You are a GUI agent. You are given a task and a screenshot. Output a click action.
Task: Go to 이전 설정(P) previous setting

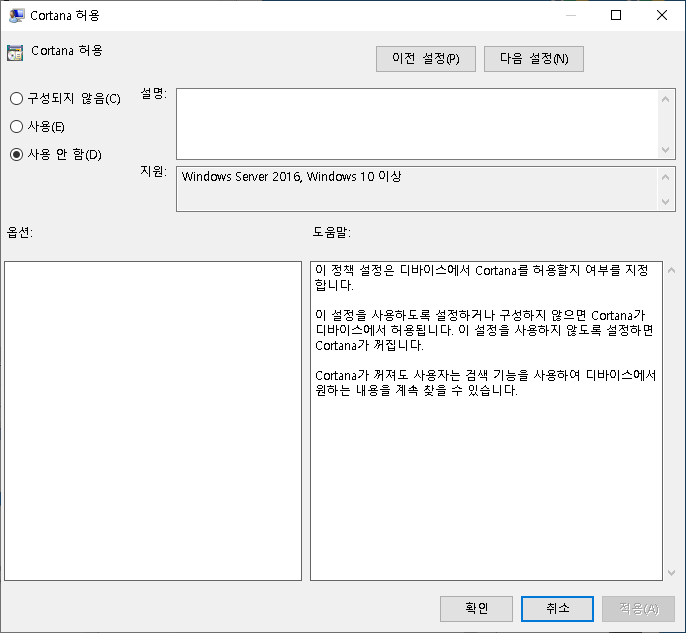[x=426, y=59]
